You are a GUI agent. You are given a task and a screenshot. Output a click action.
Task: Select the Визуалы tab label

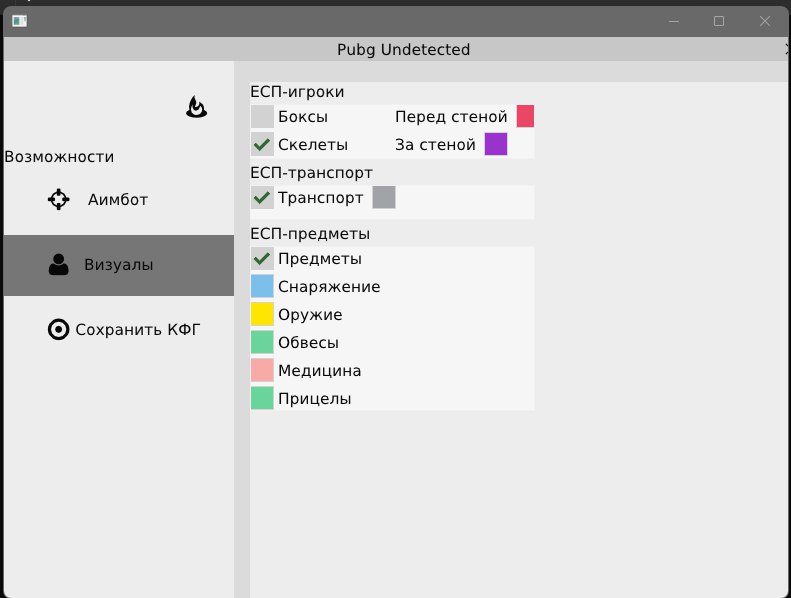coord(118,265)
